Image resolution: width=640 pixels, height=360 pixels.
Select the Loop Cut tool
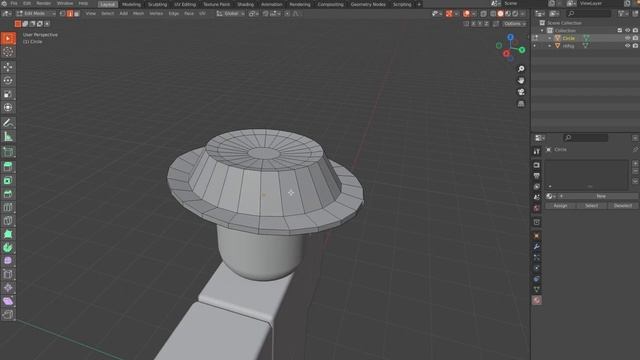(8, 207)
